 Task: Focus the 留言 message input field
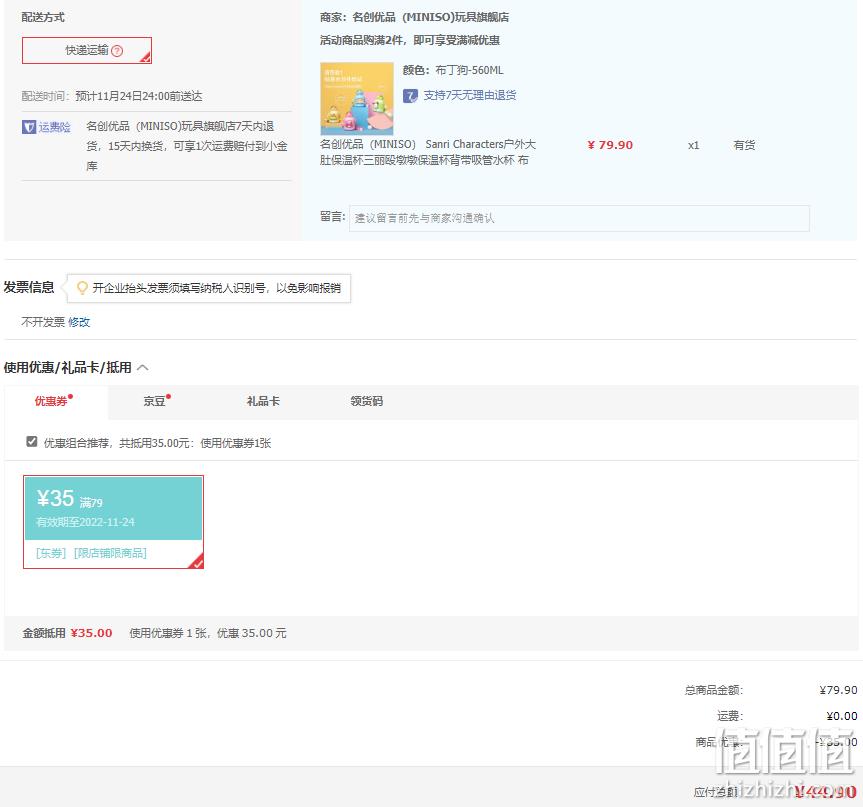(x=579, y=219)
